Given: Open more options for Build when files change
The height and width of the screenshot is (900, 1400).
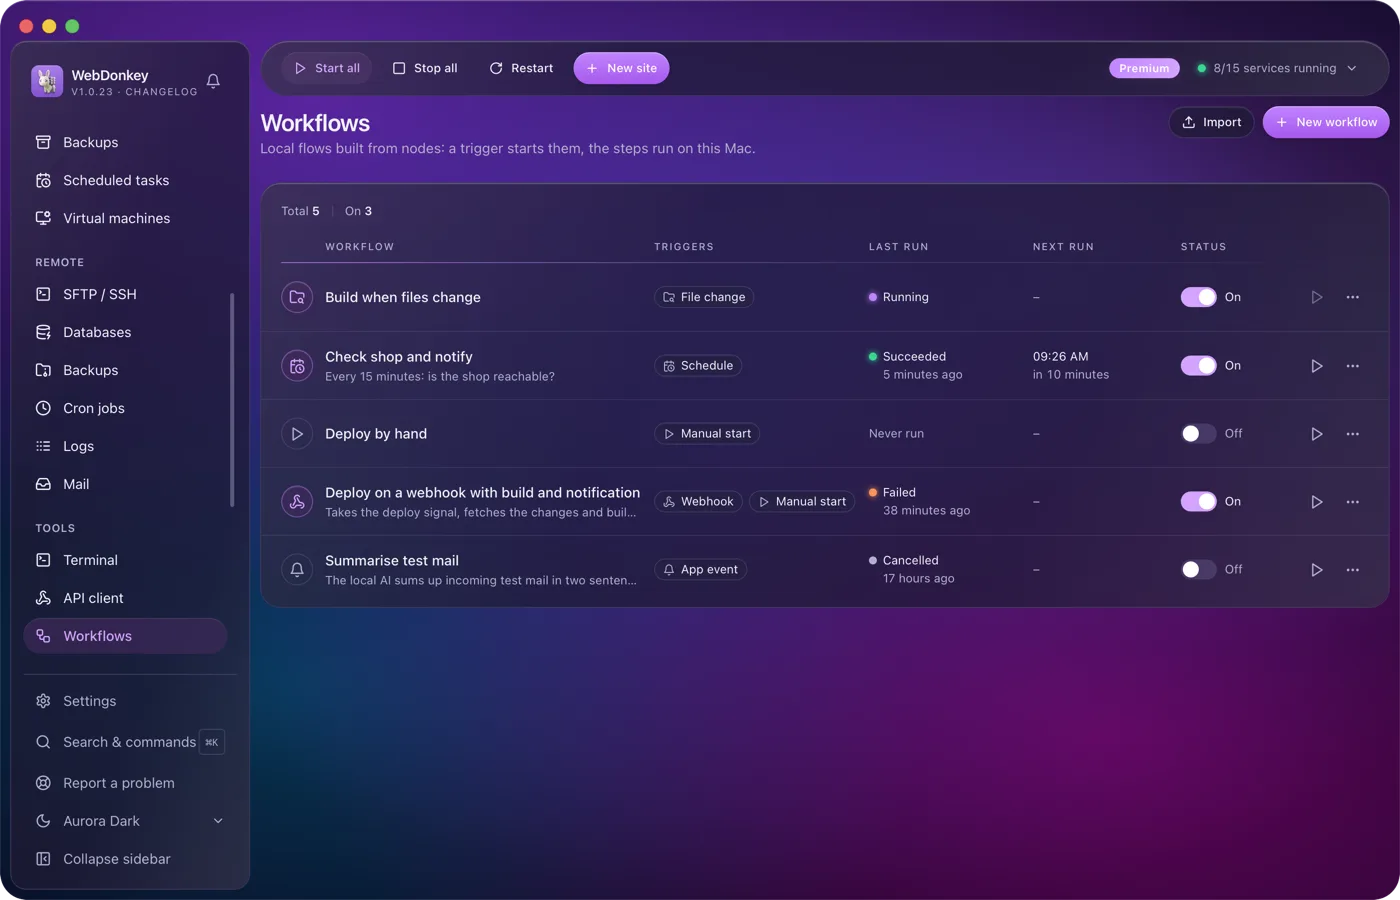Looking at the screenshot, I should (1353, 297).
